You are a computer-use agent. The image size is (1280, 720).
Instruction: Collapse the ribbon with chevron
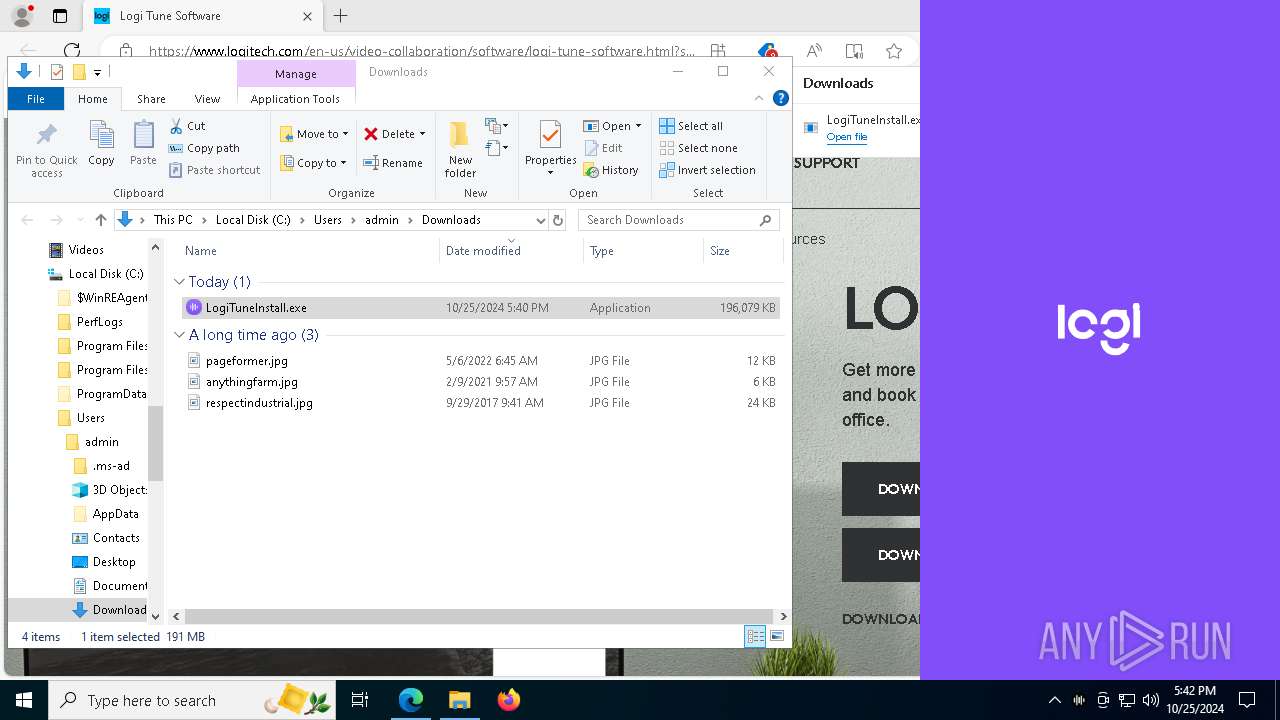(x=759, y=98)
